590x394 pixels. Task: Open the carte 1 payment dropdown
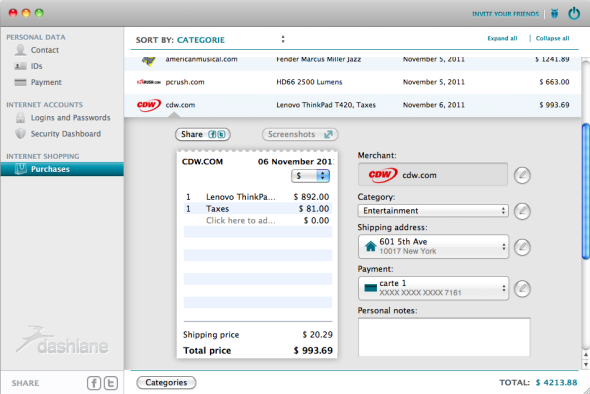pos(433,288)
